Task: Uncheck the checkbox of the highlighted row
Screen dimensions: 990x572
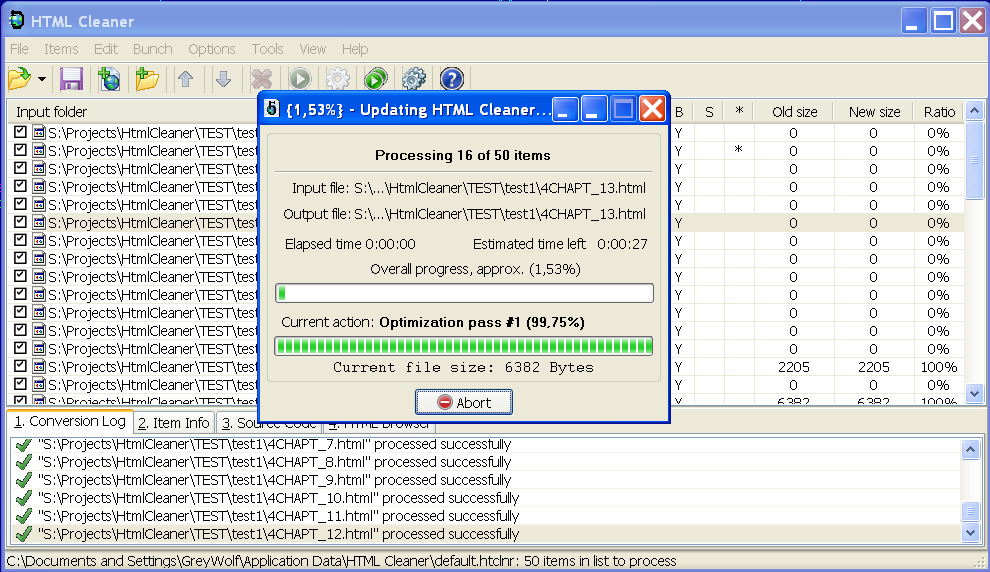Action: click(20, 222)
